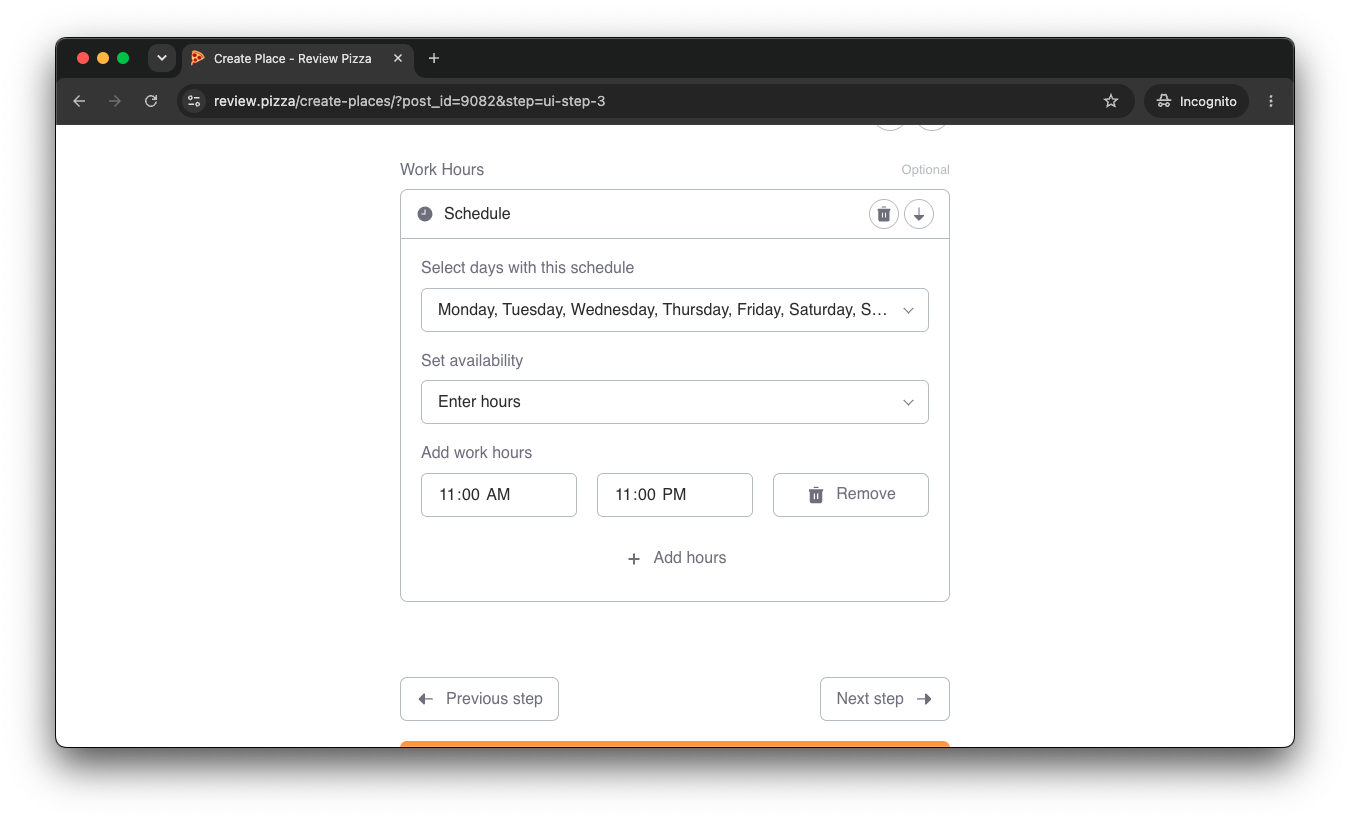
Task: Click the clock icon beside Schedule
Action: 425,214
